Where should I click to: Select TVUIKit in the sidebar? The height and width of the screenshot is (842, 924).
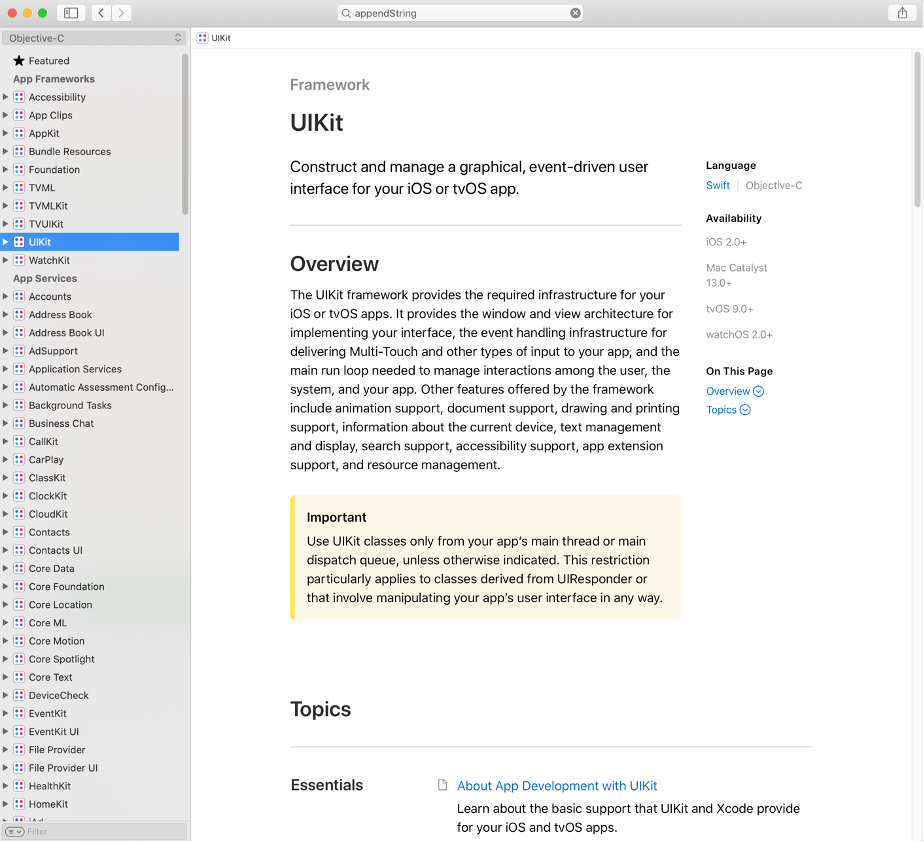(x=46, y=224)
